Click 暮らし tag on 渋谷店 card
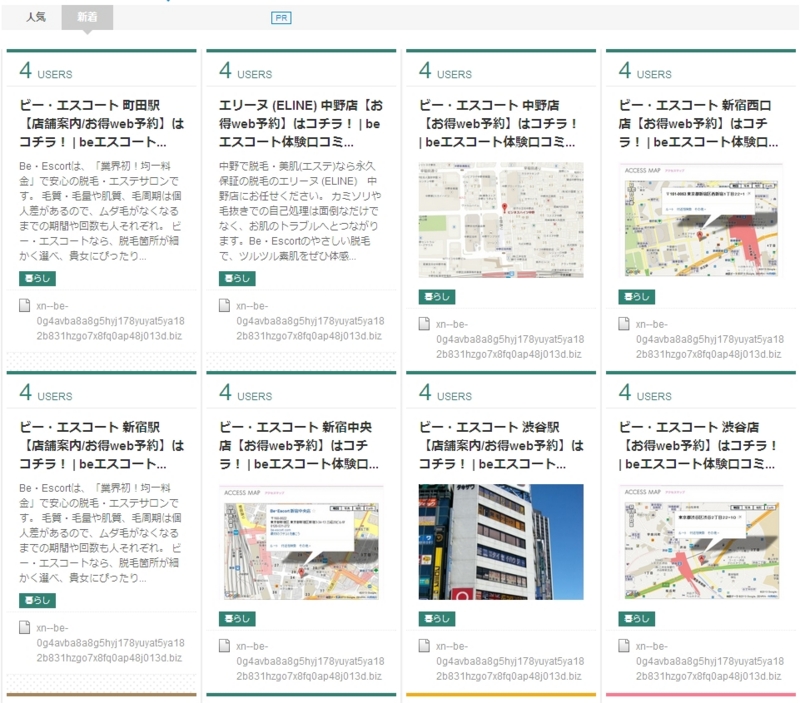Screen dimensions: 800x703 pyautogui.click(x=637, y=618)
